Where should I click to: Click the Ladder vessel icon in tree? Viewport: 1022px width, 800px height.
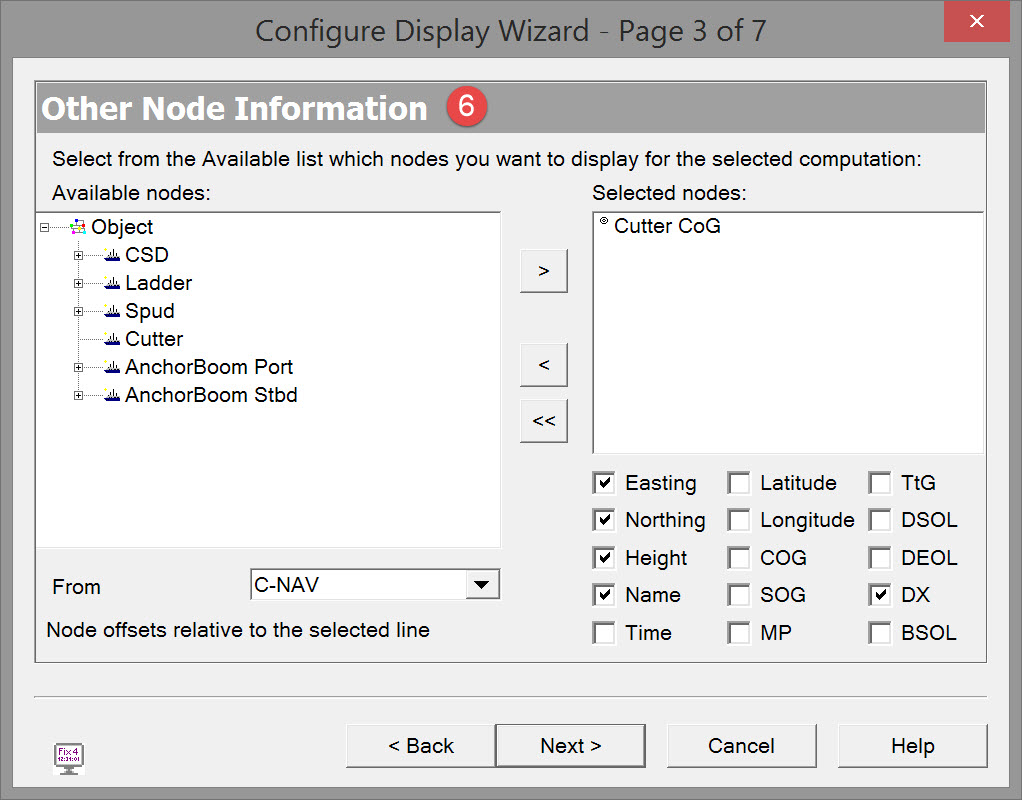[112, 284]
